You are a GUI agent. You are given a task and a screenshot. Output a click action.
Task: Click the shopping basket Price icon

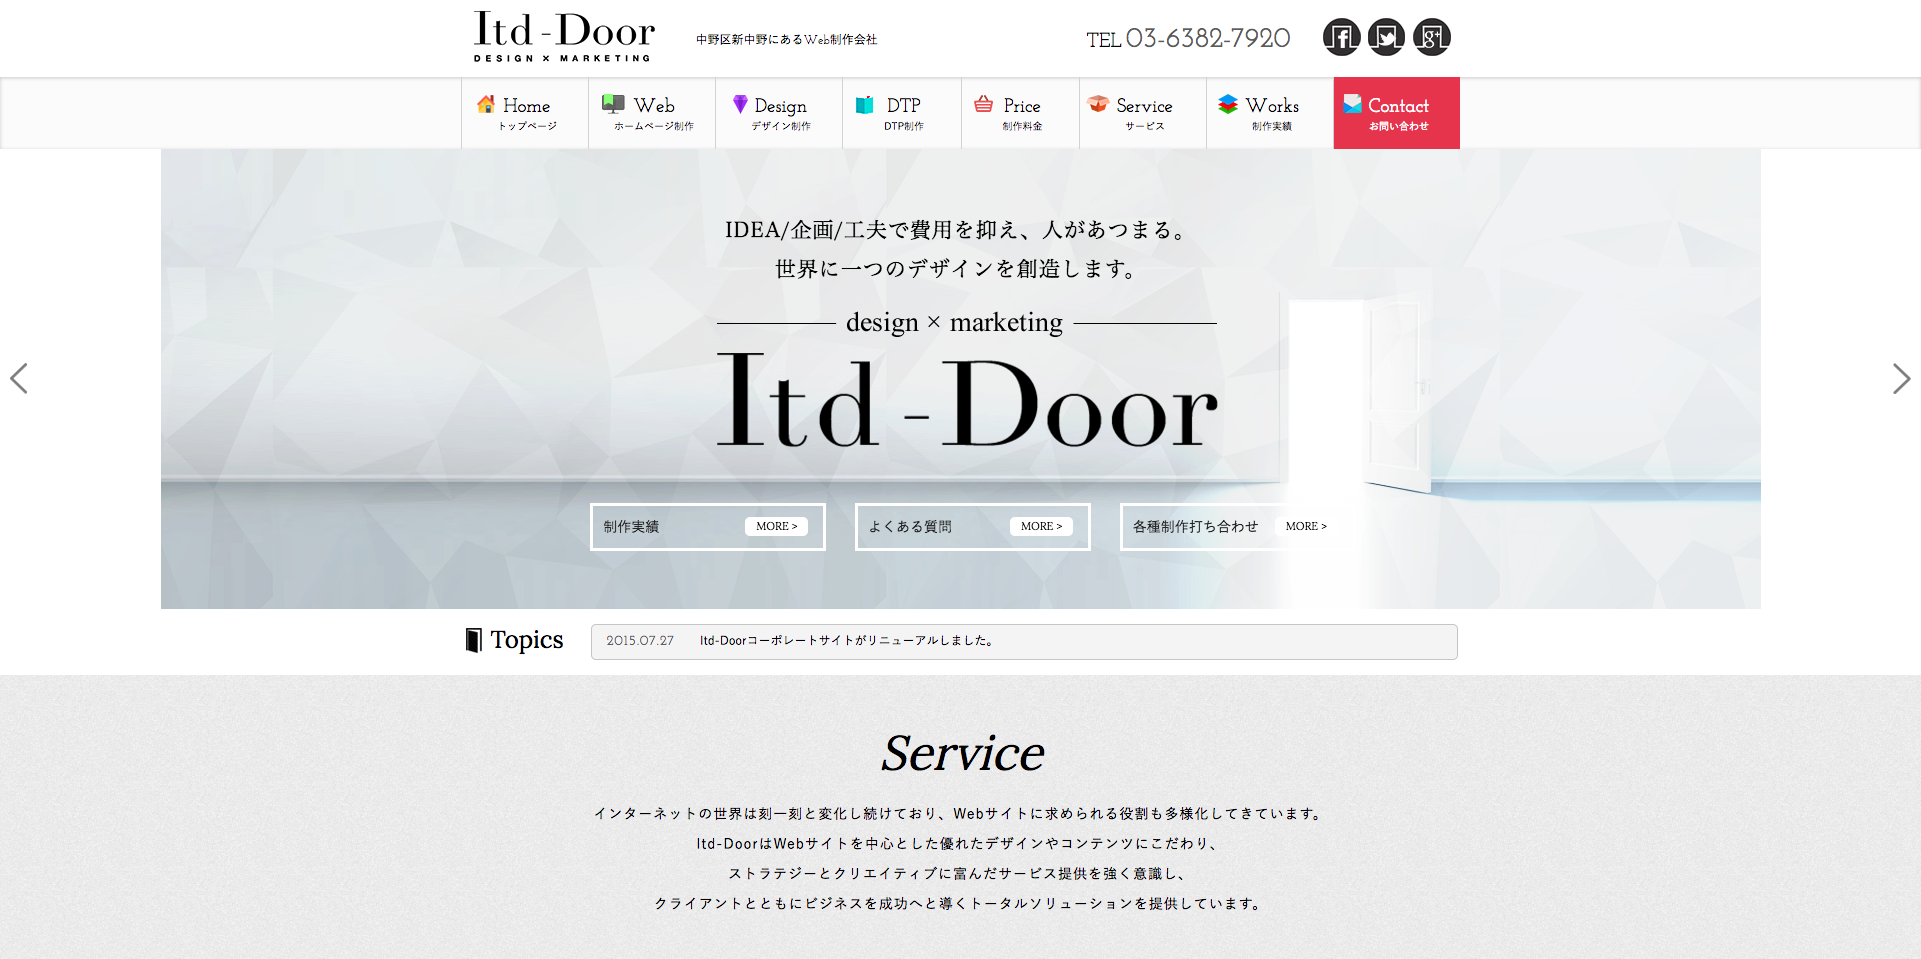[x=984, y=104]
